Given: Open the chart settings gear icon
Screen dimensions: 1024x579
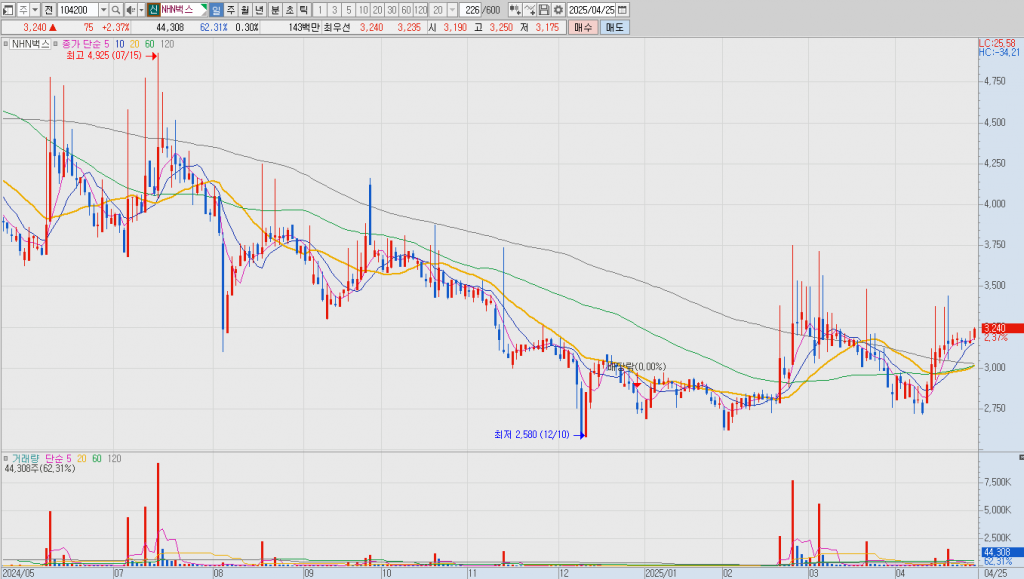Looking at the screenshot, I should tap(559, 10).
